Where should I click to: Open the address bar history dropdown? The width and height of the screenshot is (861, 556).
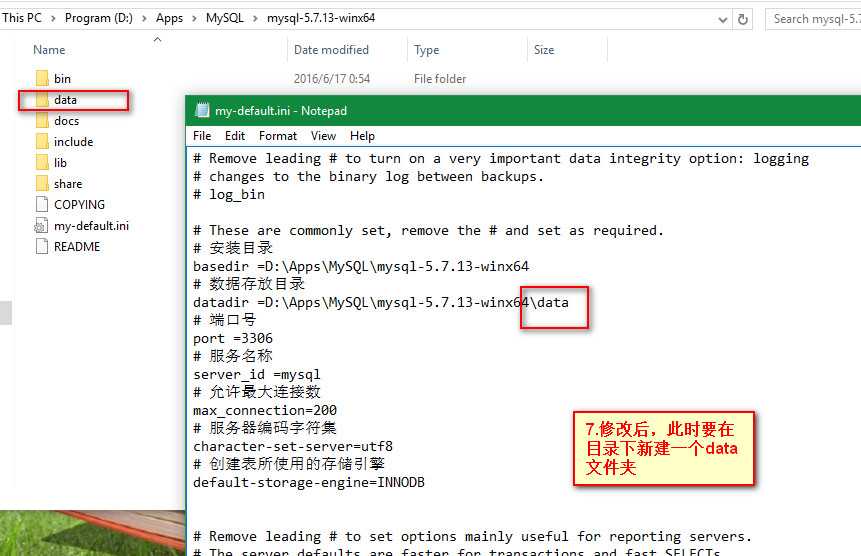(723, 20)
